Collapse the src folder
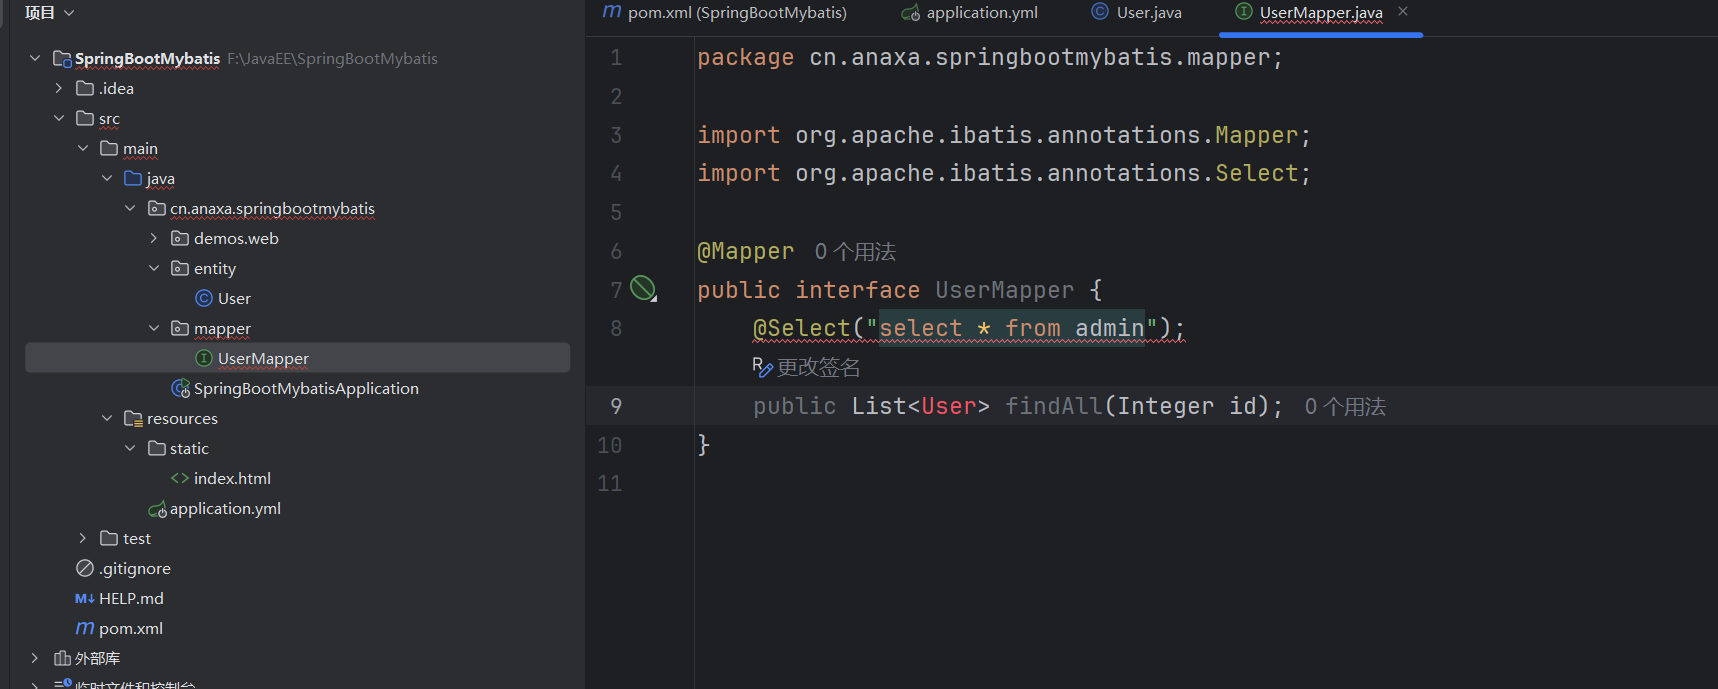 (x=59, y=118)
